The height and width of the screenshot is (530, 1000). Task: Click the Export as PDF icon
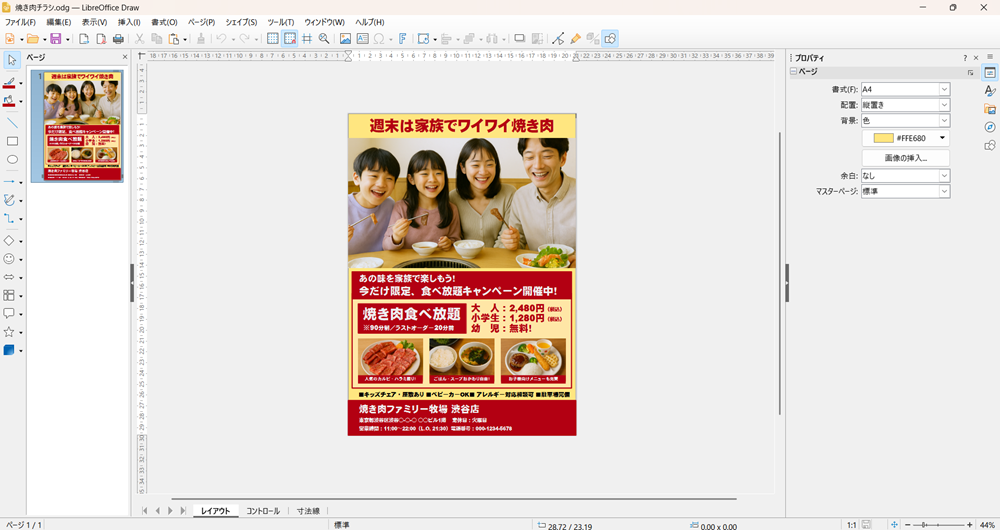[101, 39]
